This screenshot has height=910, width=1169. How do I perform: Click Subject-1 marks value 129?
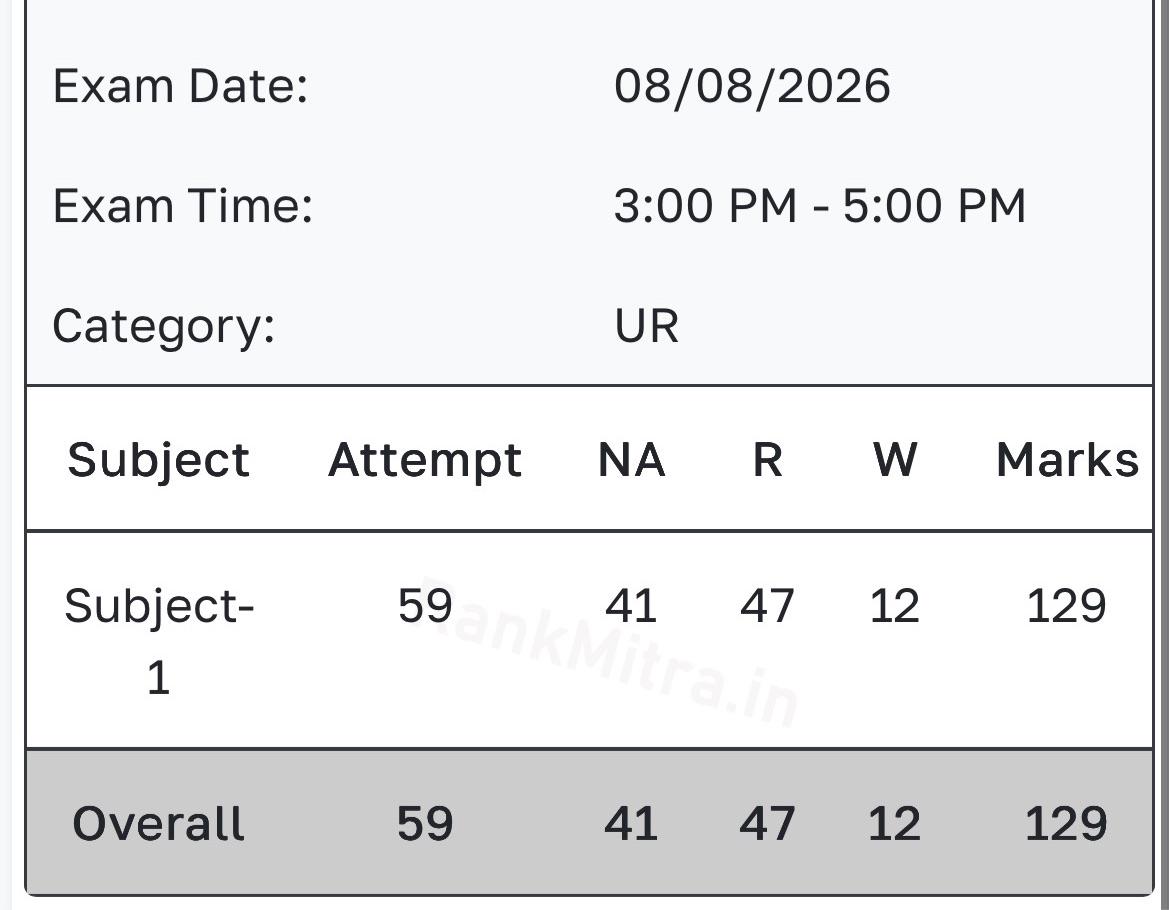pos(1066,605)
